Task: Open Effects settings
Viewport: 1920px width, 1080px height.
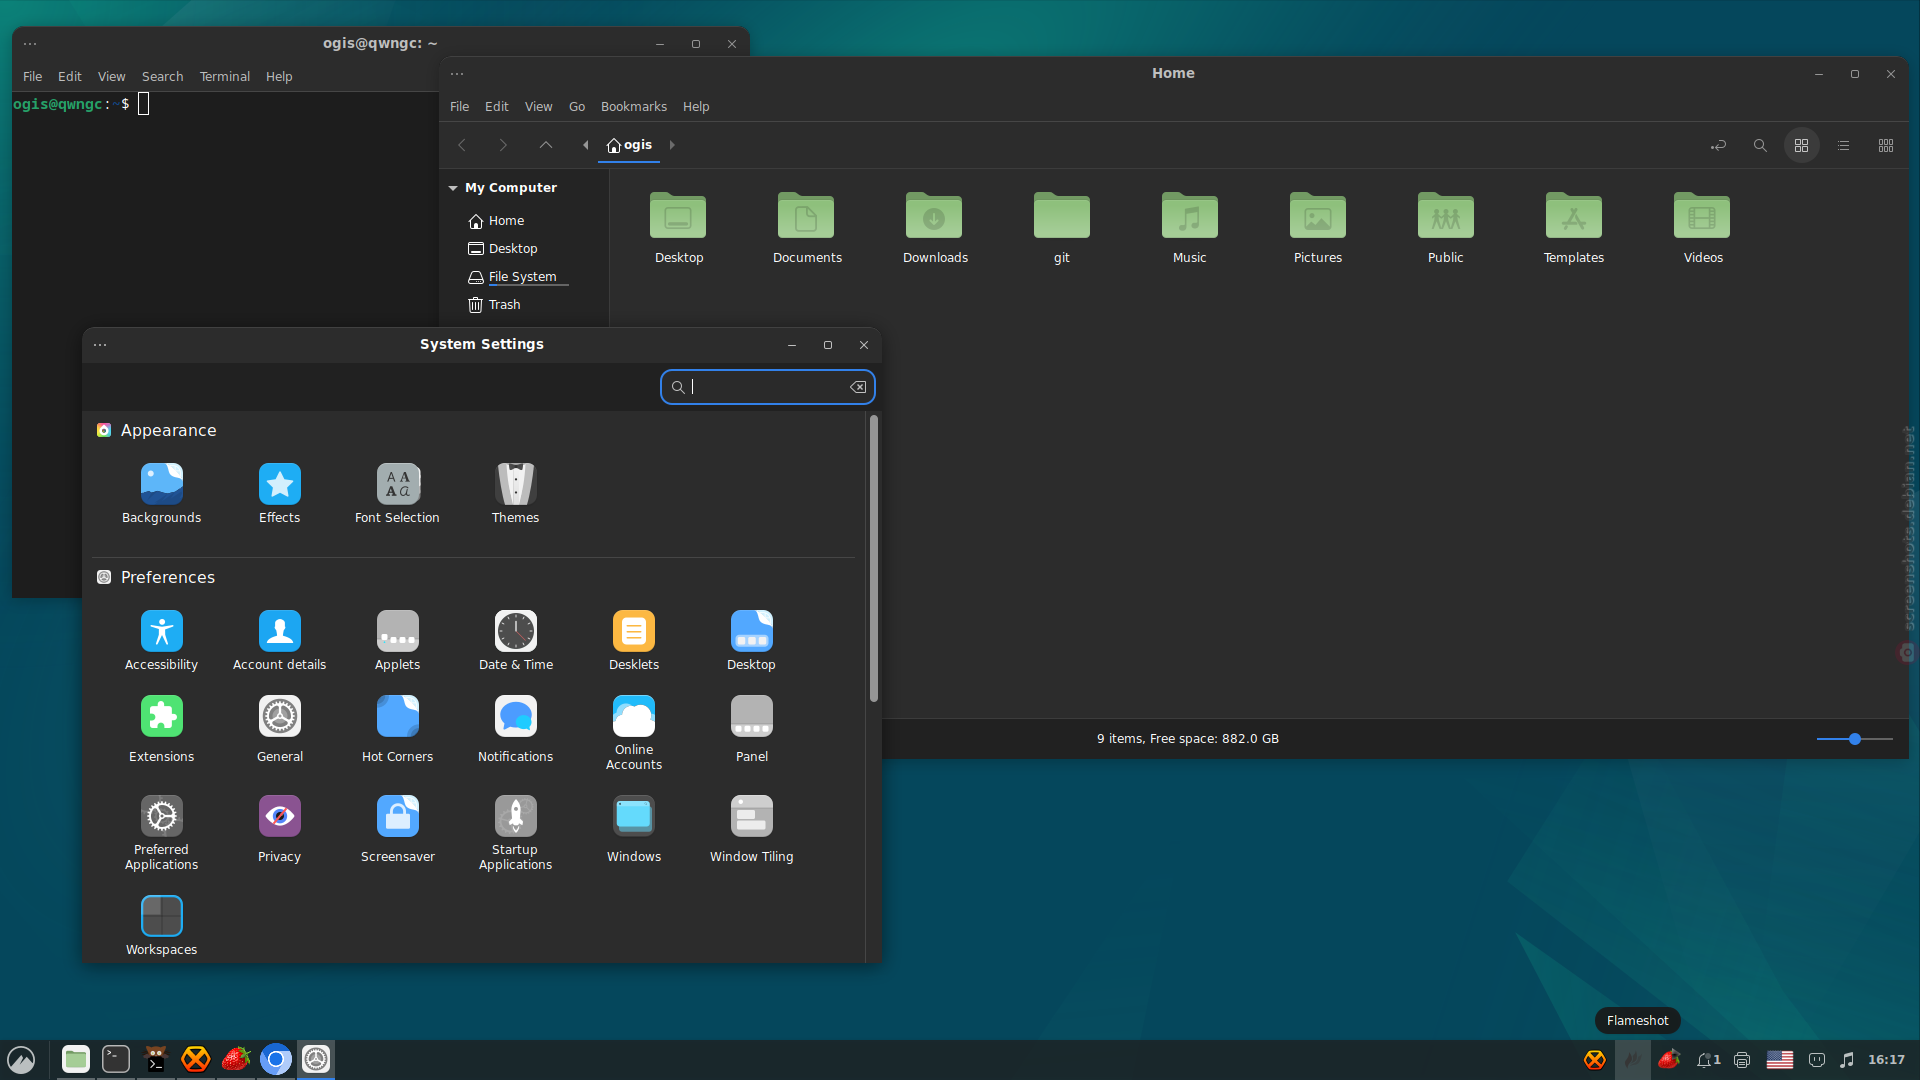Action: (279, 494)
